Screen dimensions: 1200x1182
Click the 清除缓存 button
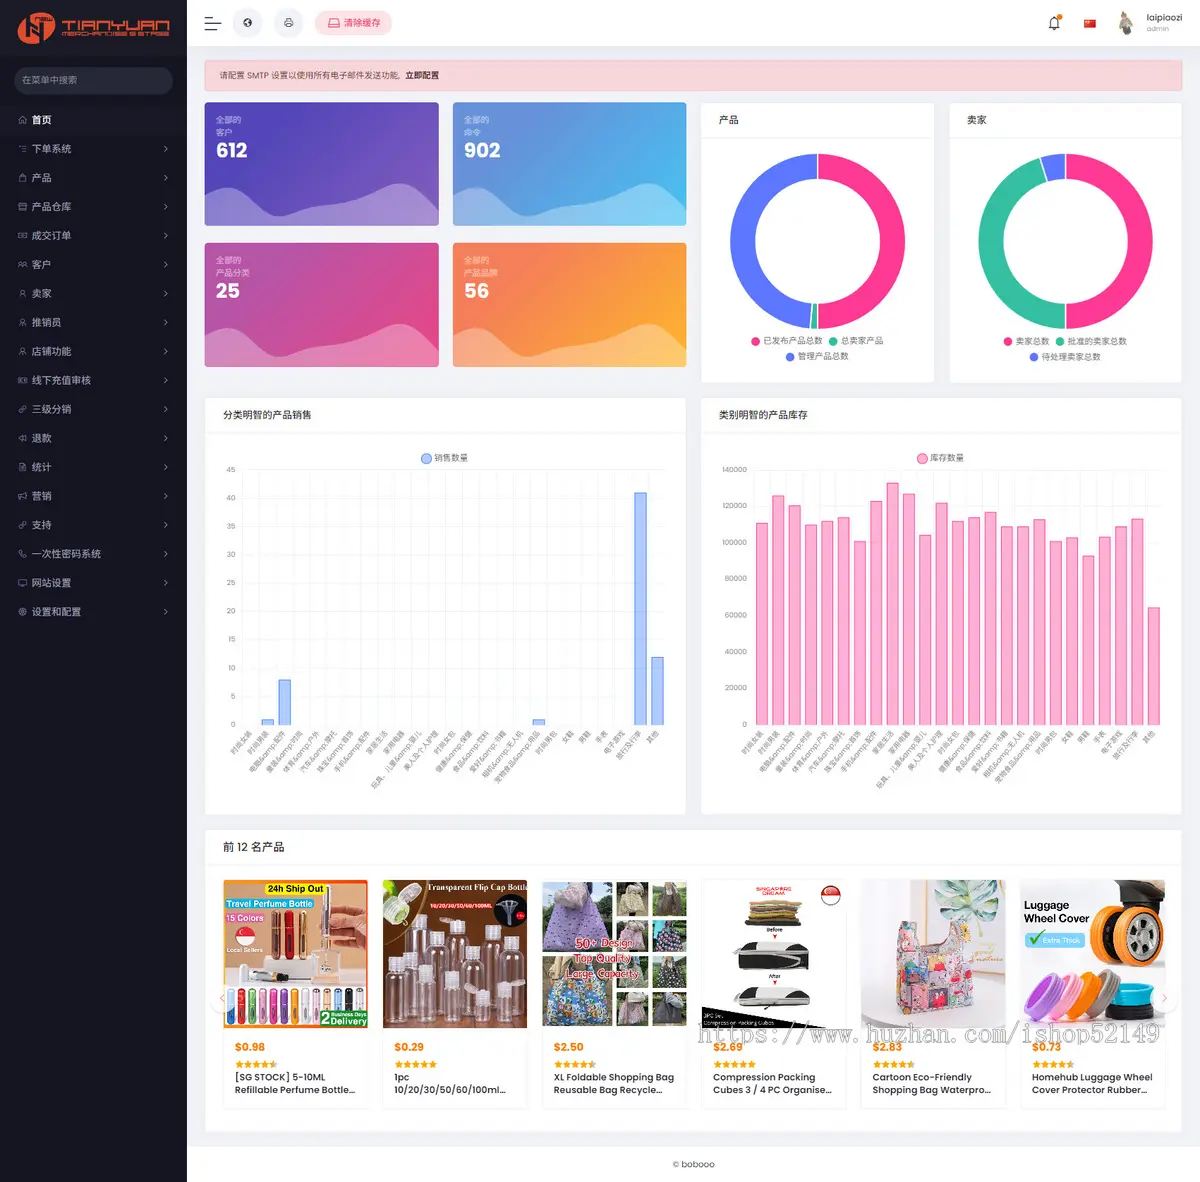pos(353,23)
